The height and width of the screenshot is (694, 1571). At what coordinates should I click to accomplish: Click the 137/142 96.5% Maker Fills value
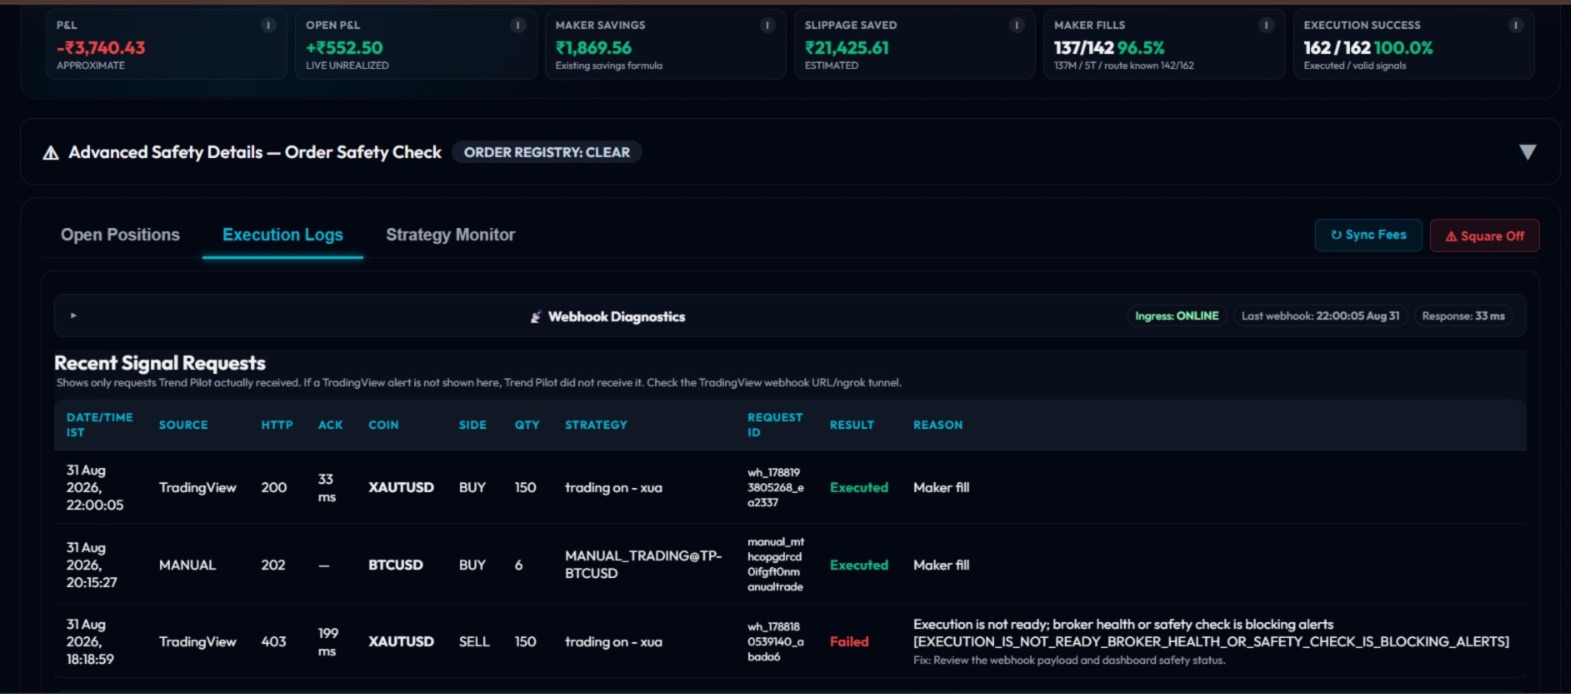[x=1109, y=47]
